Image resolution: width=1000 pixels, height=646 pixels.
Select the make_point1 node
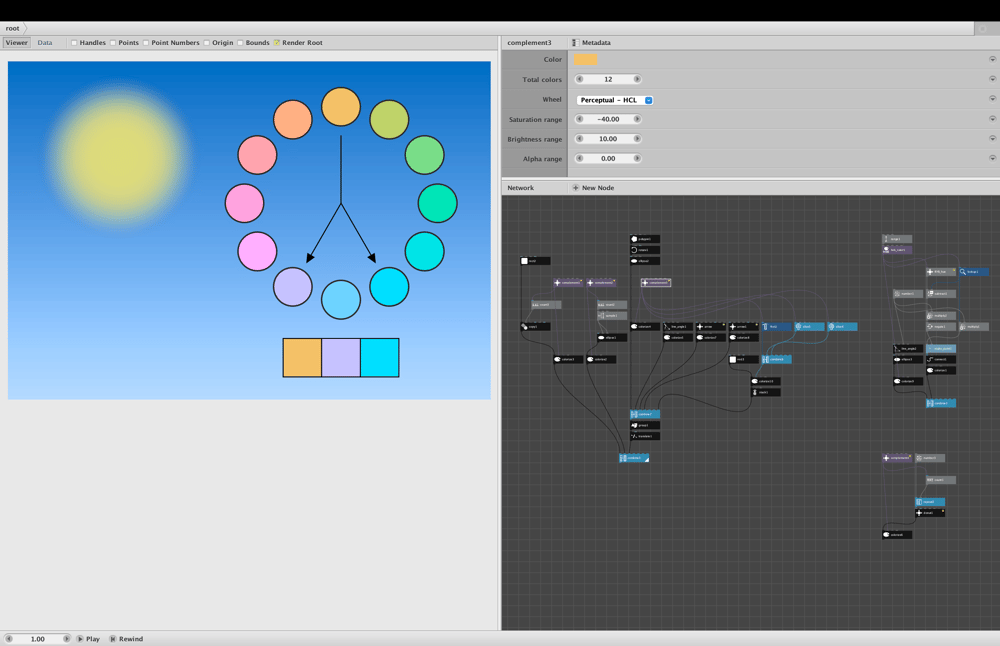coord(941,348)
